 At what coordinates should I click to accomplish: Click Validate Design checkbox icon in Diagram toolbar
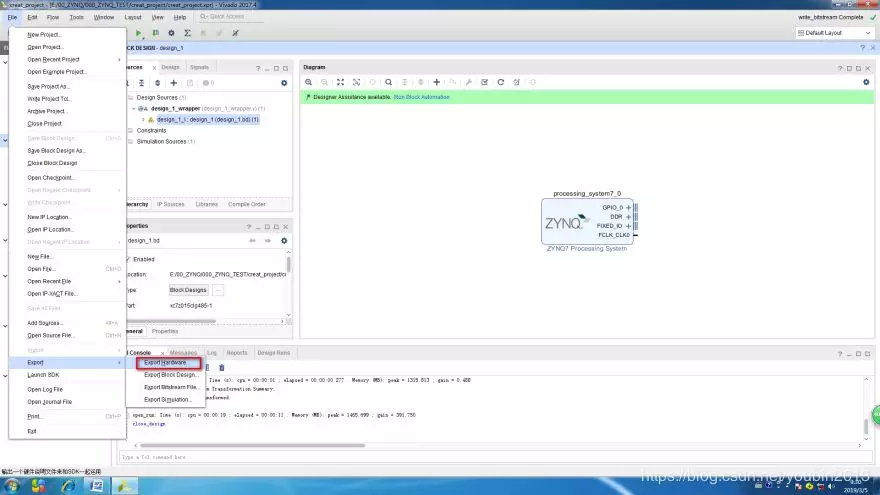point(484,82)
